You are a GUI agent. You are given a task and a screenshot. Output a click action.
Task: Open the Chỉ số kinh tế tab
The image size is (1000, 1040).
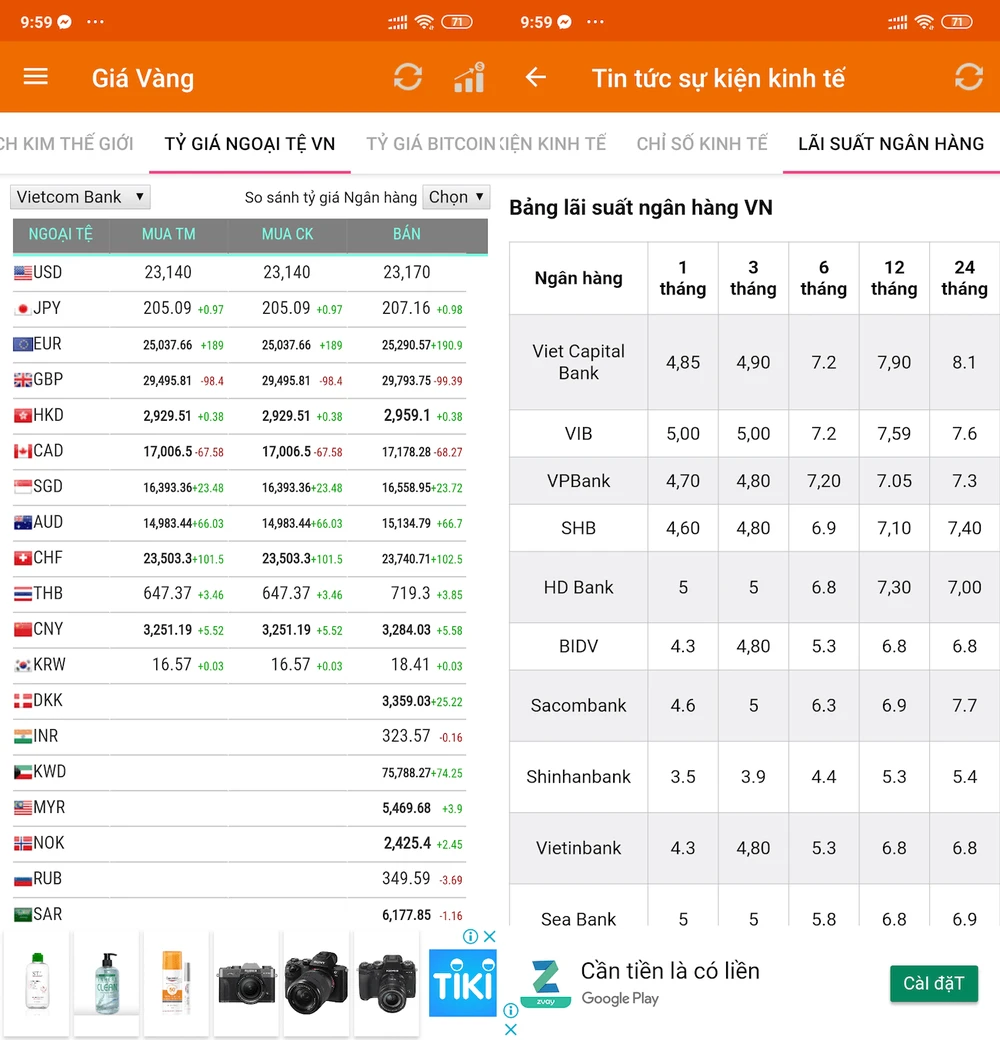tap(702, 144)
